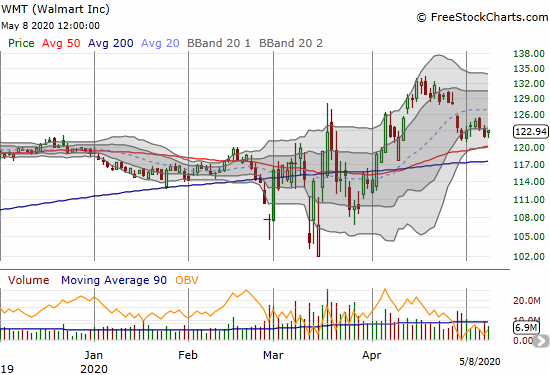Click the 0.00 volume axis label
The image size is (550, 375).
pyautogui.click(x=522, y=341)
